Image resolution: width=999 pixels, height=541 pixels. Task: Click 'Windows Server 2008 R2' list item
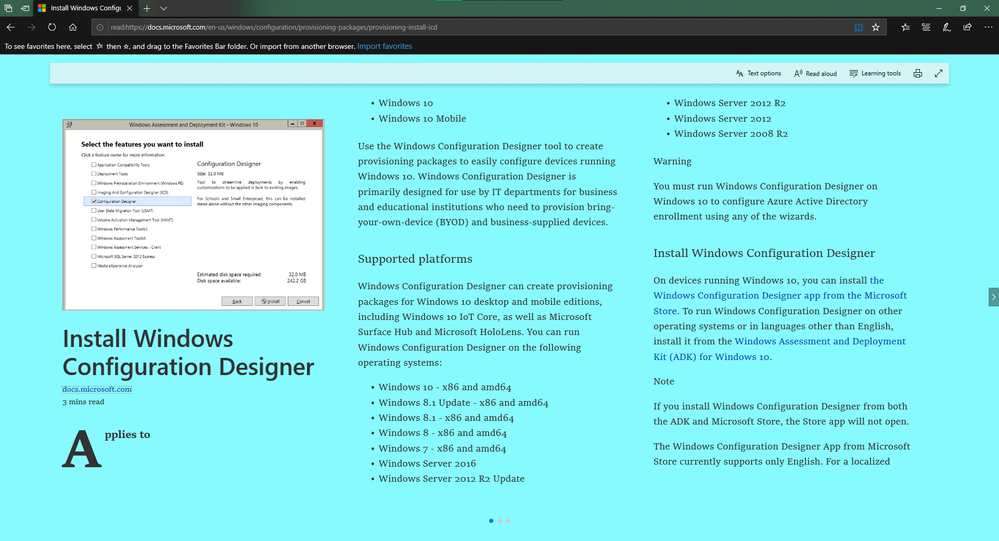731,134
